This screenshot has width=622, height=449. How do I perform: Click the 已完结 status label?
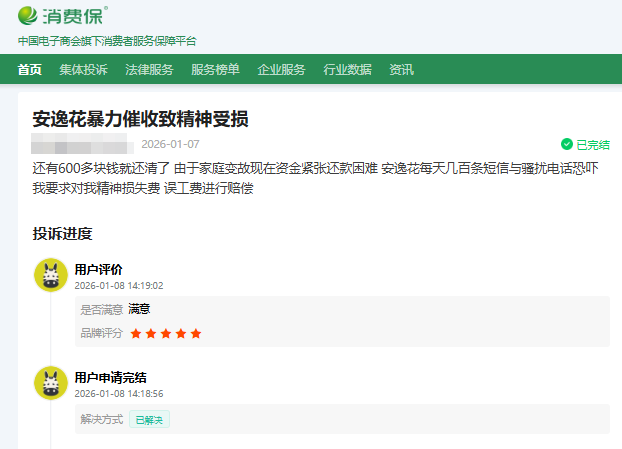pyautogui.click(x=592, y=144)
